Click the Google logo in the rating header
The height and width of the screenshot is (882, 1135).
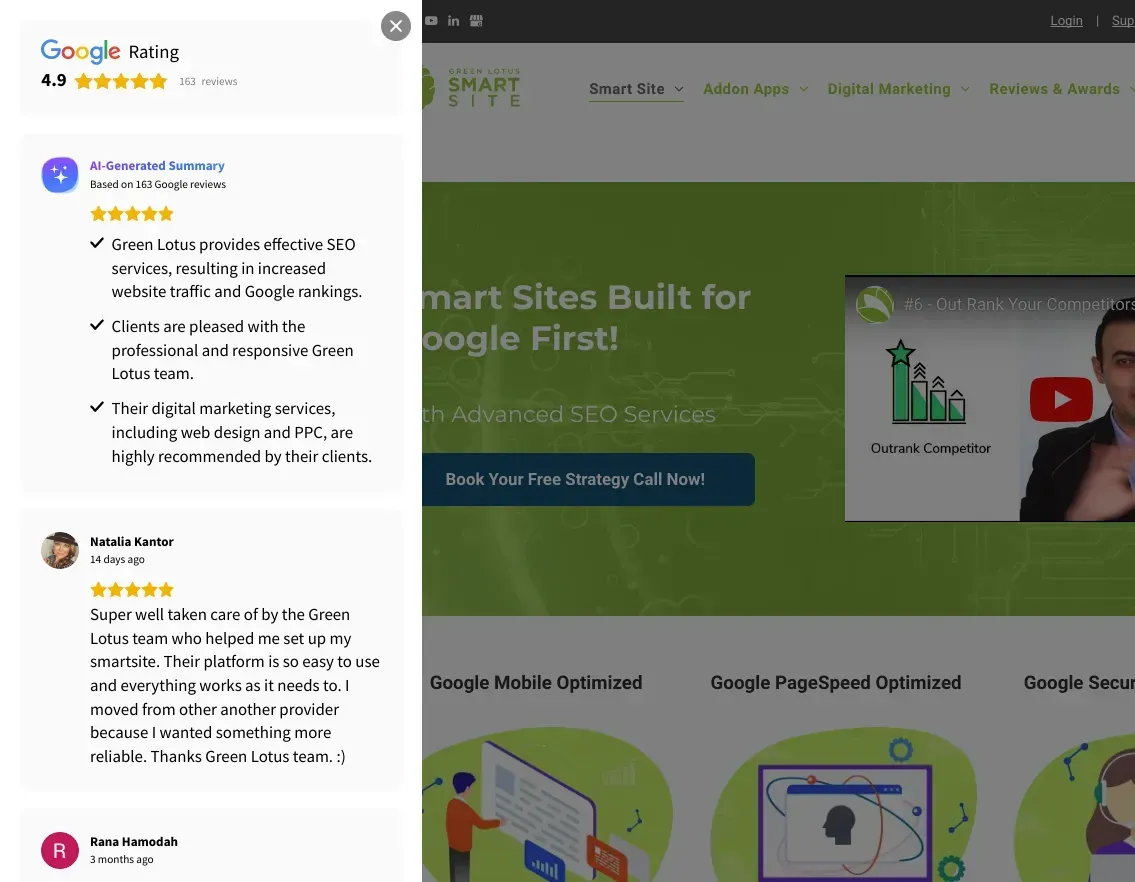click(x=80, y=51)
